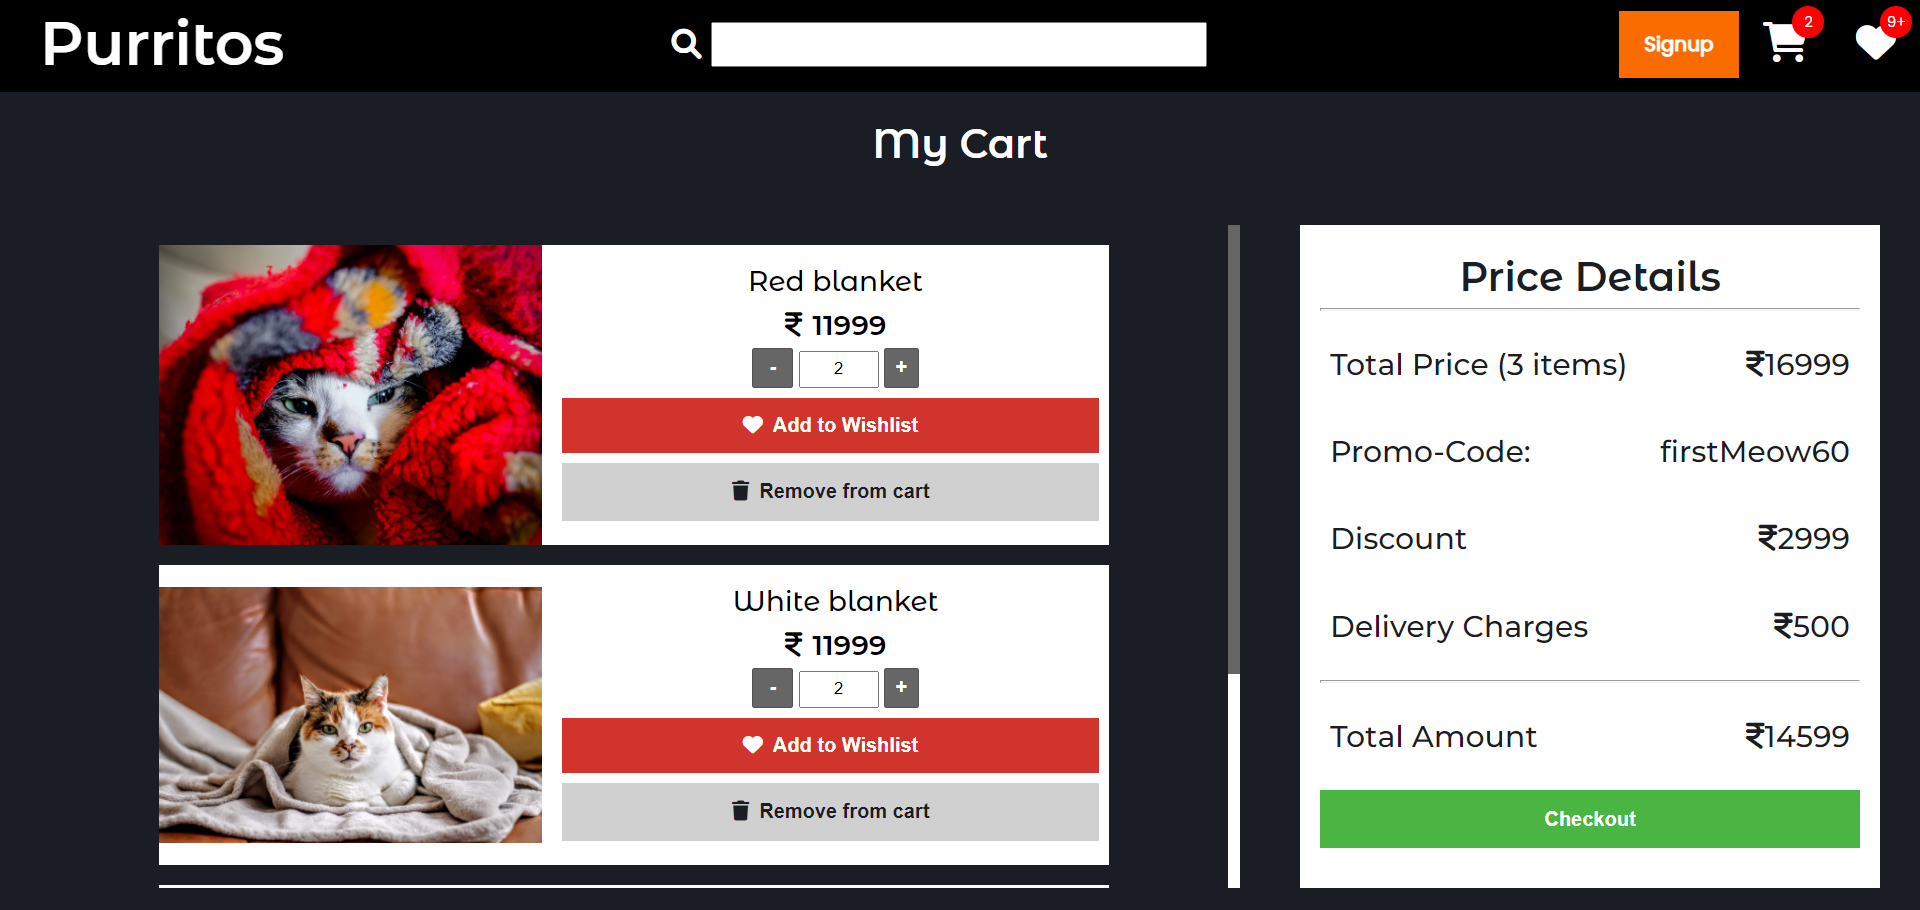Open the wishlist heart icon in header

click(1876, 46)
